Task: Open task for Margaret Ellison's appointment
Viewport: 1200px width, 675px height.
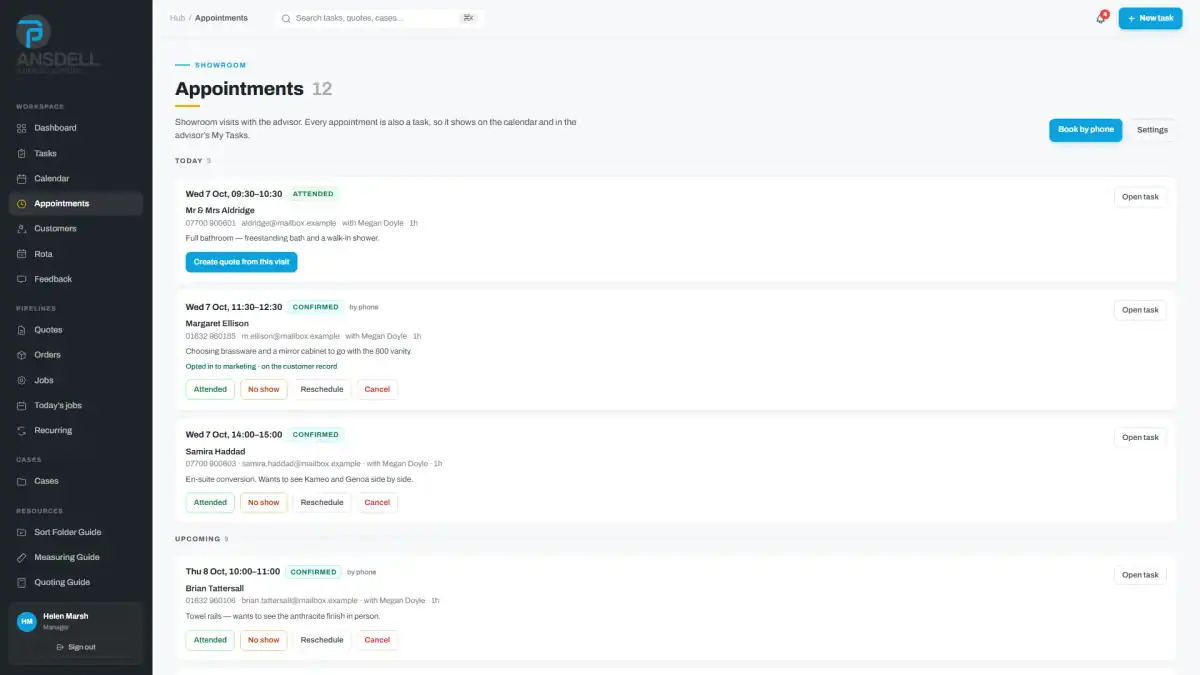Action: click(1140, 310)
